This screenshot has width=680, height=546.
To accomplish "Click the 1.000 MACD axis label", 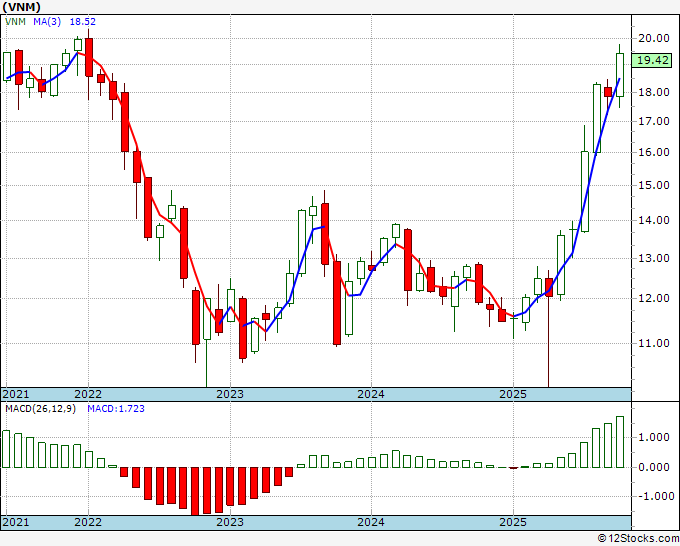I will [654, 437].
